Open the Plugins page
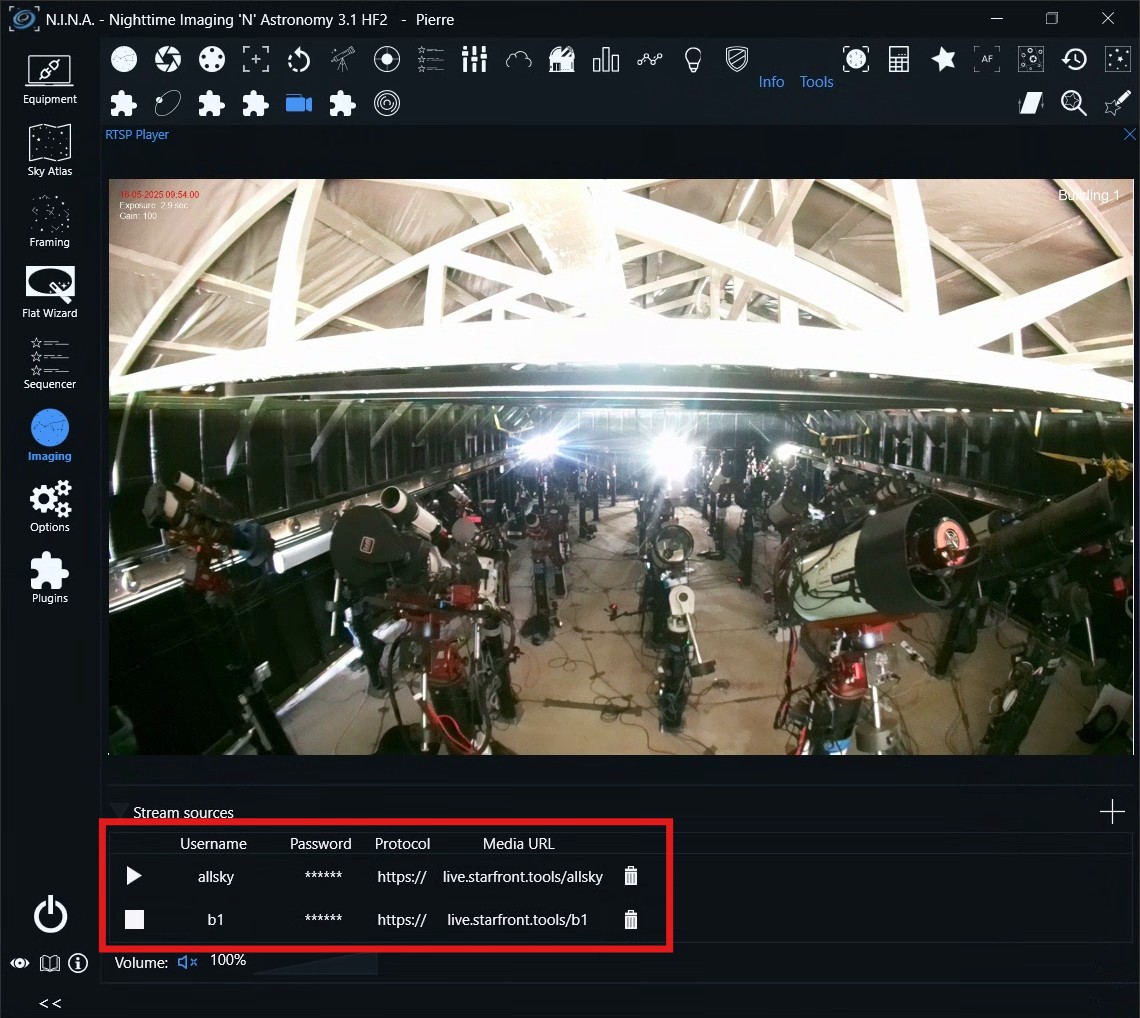The image size is (1140, 1018). 50,577
